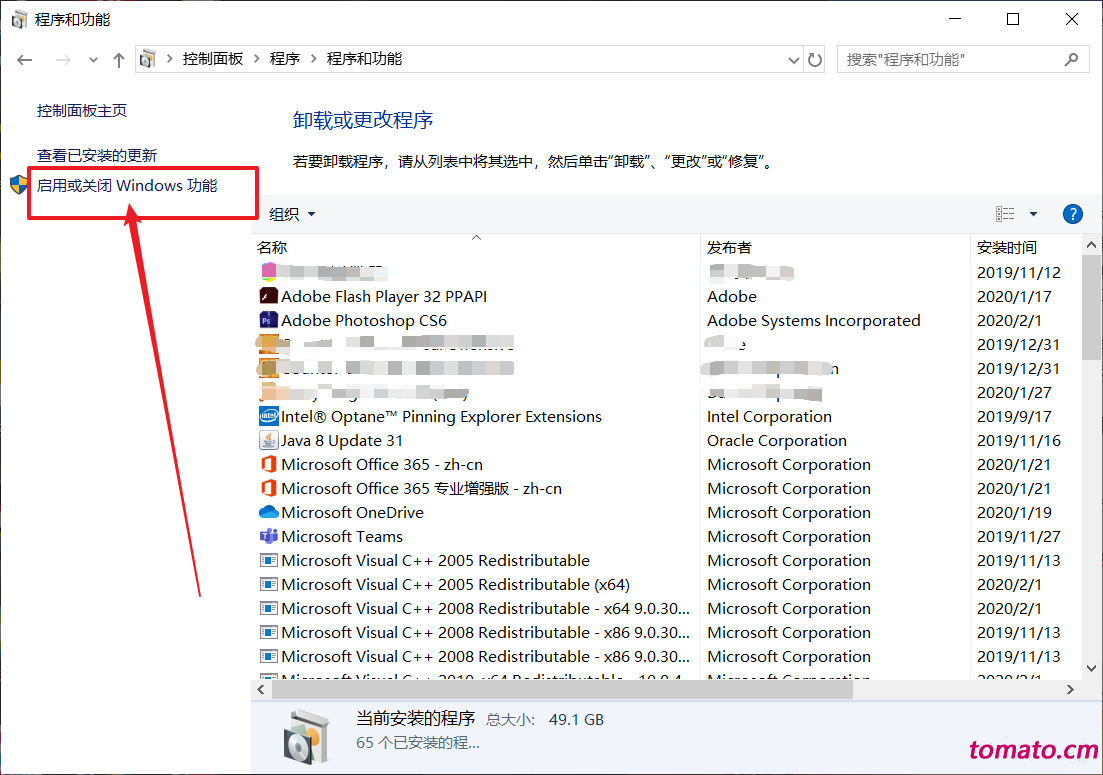Open the 组织 dropdown menu
The height and width of the screenshot is (775, 1103).
(x=292, y=214)
